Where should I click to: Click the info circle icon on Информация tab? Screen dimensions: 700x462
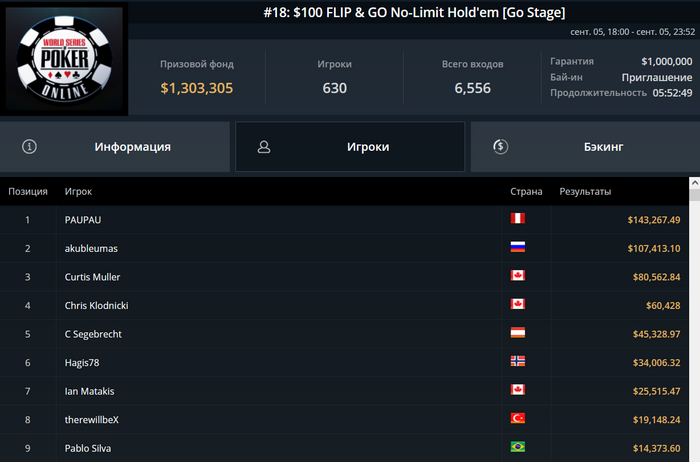29,146
